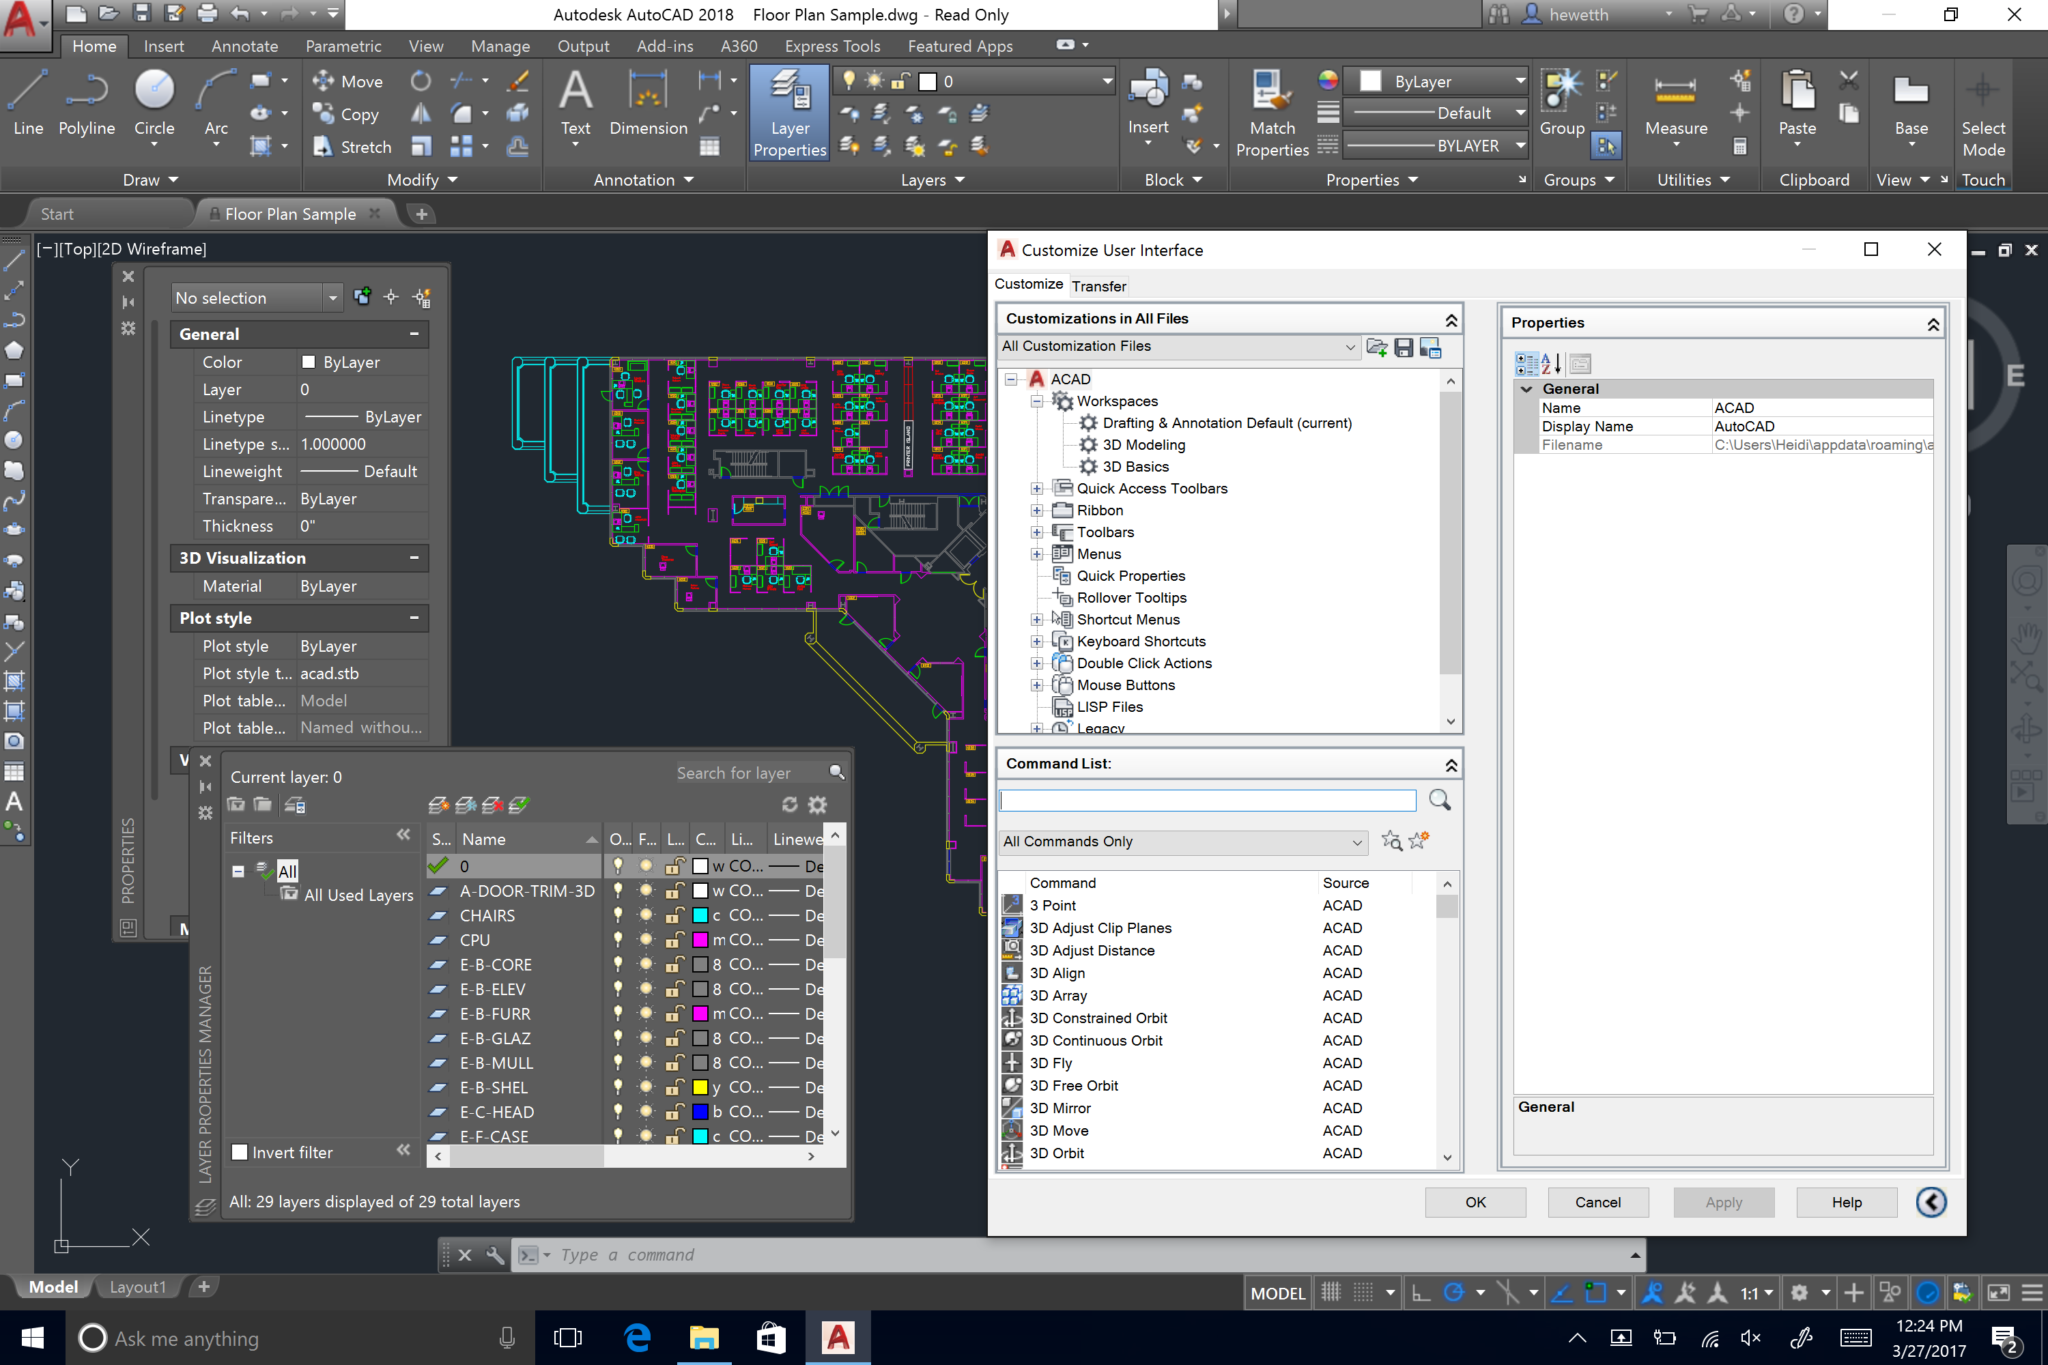Click the Cancel button in dialog
This screenshot has width=2048, height=1365.
pos(1597,1202)
